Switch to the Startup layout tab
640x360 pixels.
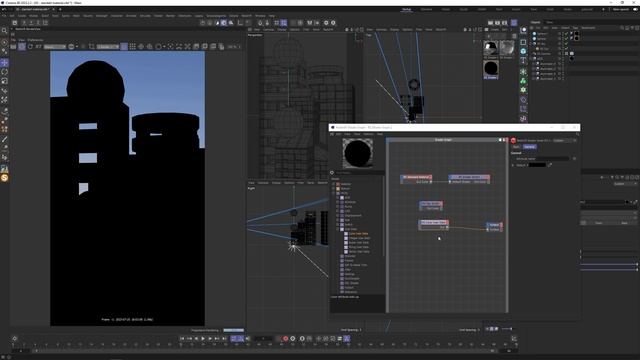point(407,9)
